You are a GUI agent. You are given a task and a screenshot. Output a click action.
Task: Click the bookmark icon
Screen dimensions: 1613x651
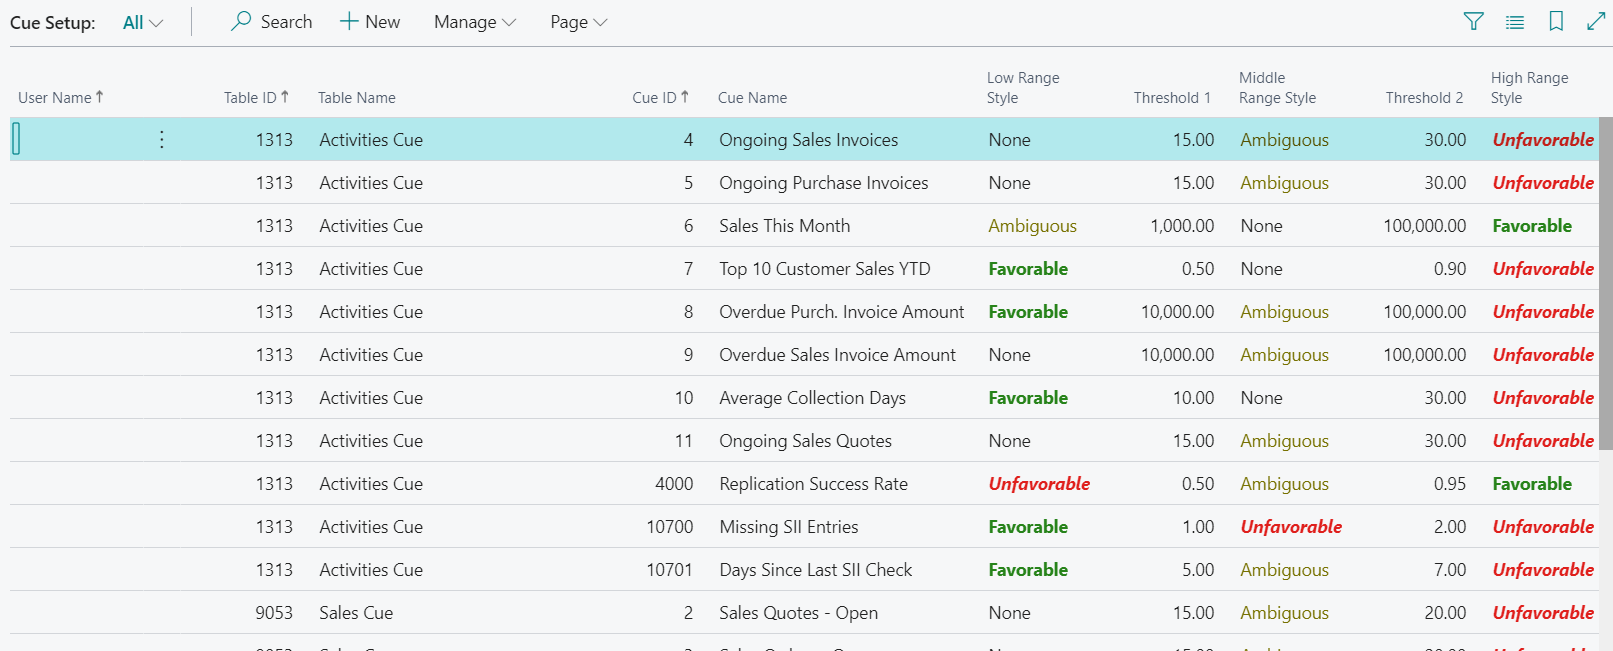[x=1556, y=21]
